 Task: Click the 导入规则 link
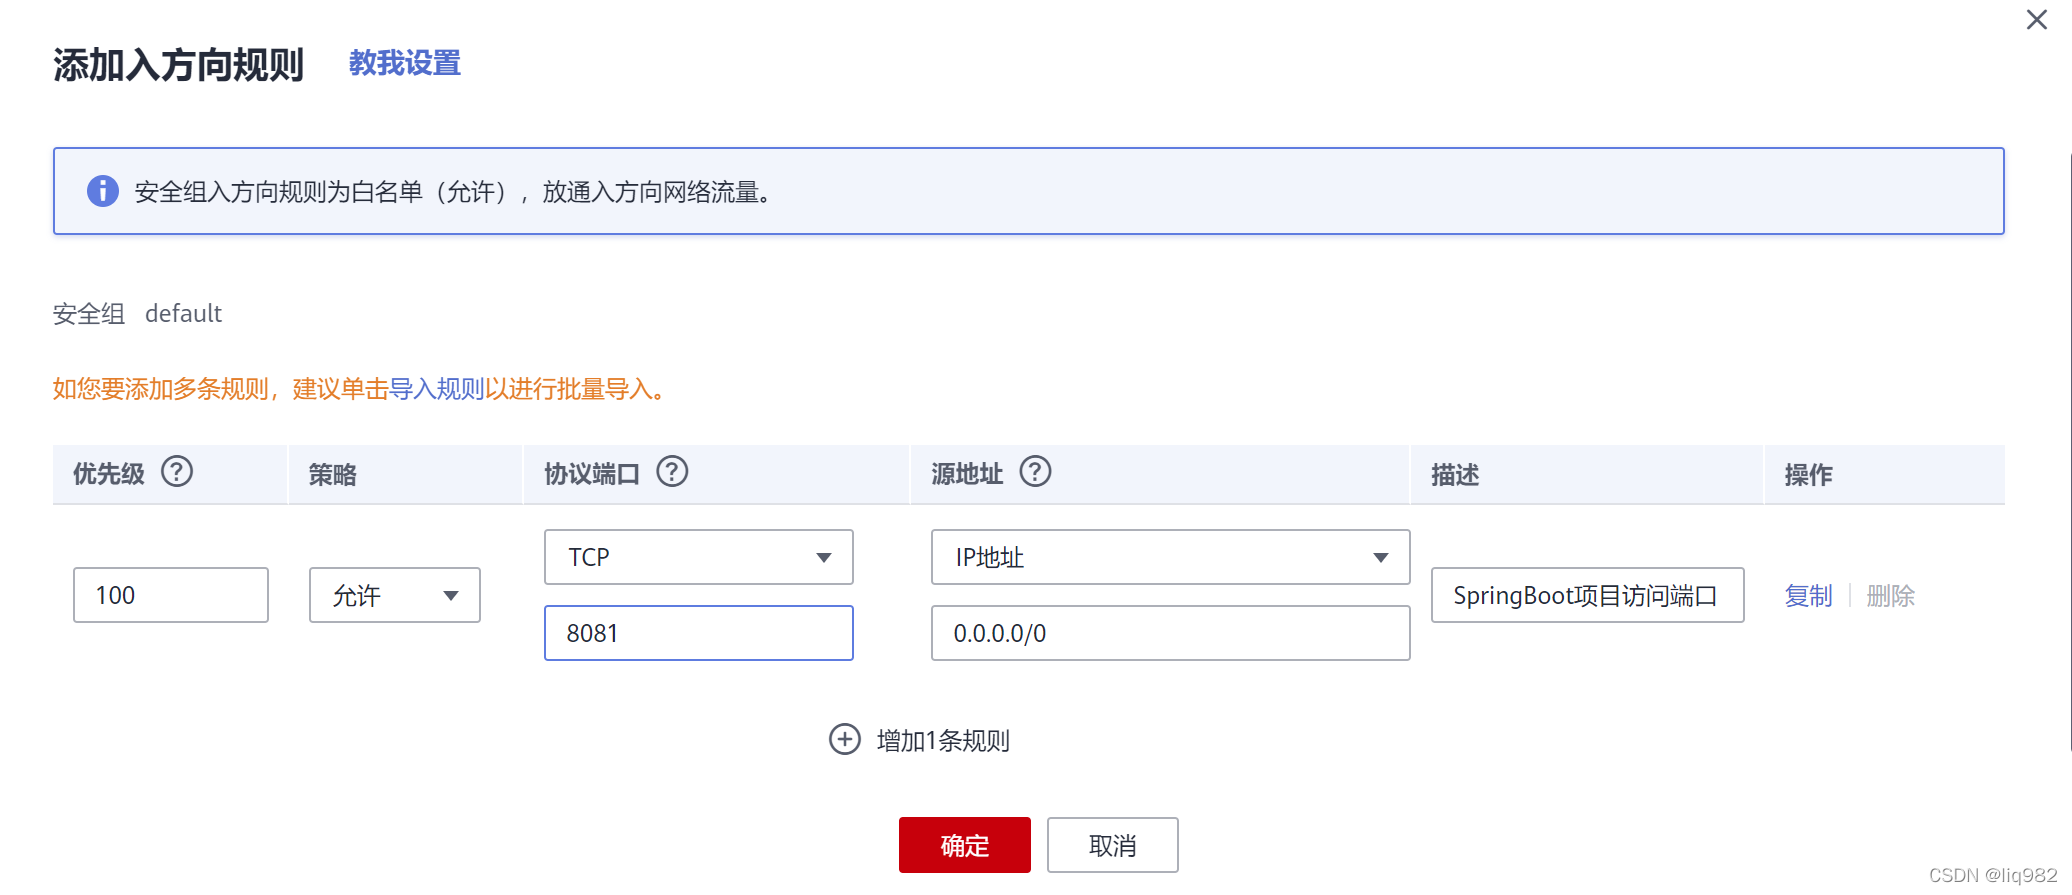click(x=436, y=389)
